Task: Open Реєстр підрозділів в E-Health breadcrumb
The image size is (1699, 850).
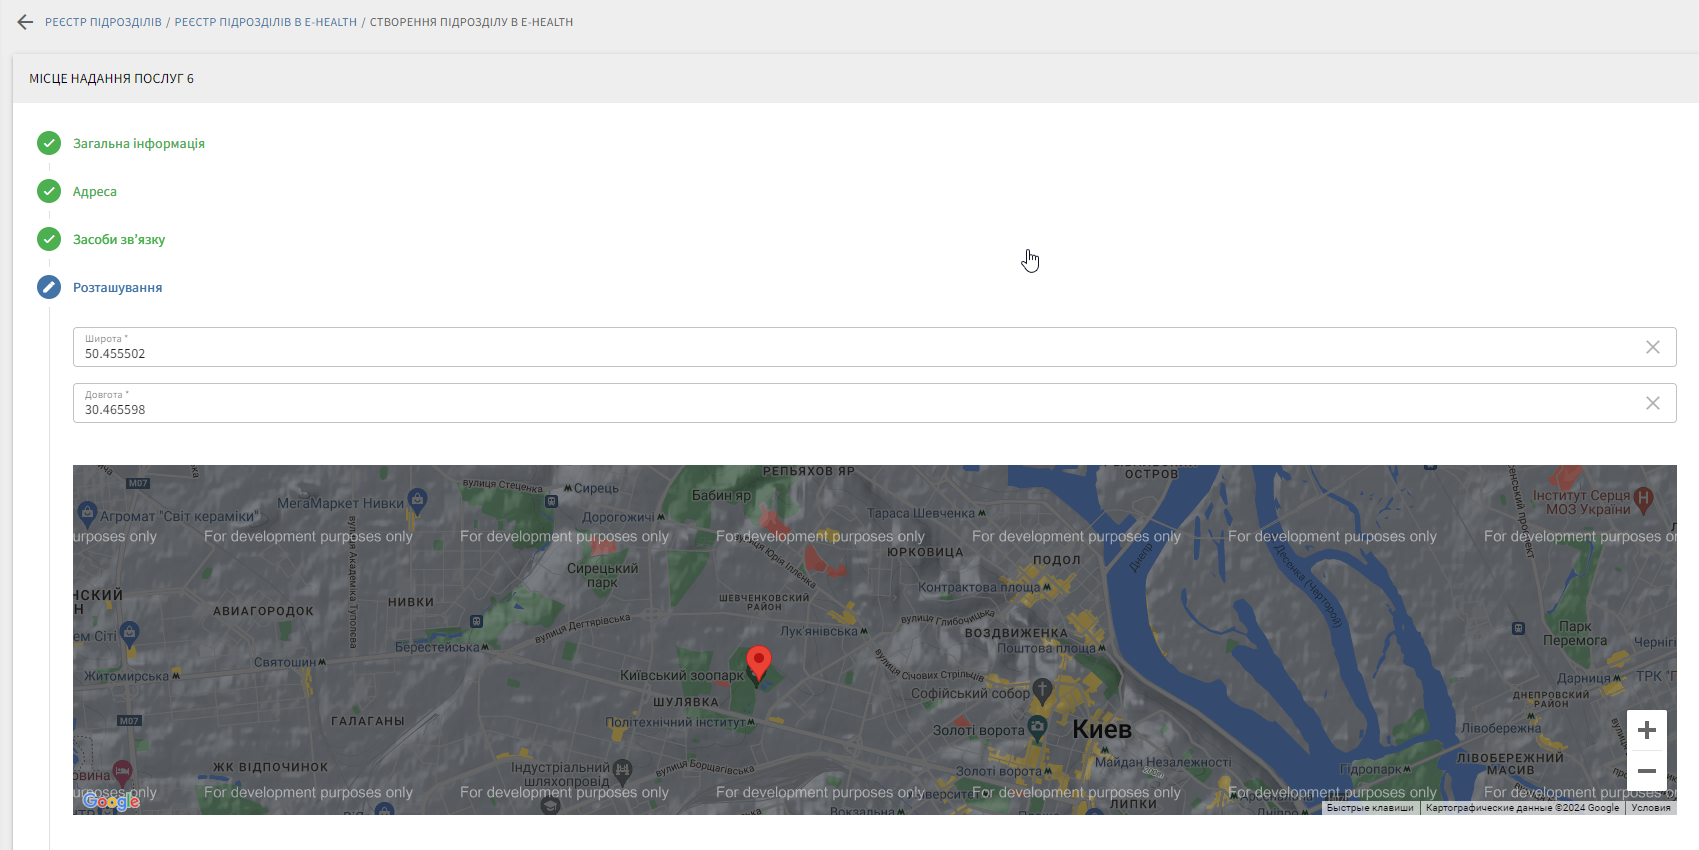Action: point(265,22)
